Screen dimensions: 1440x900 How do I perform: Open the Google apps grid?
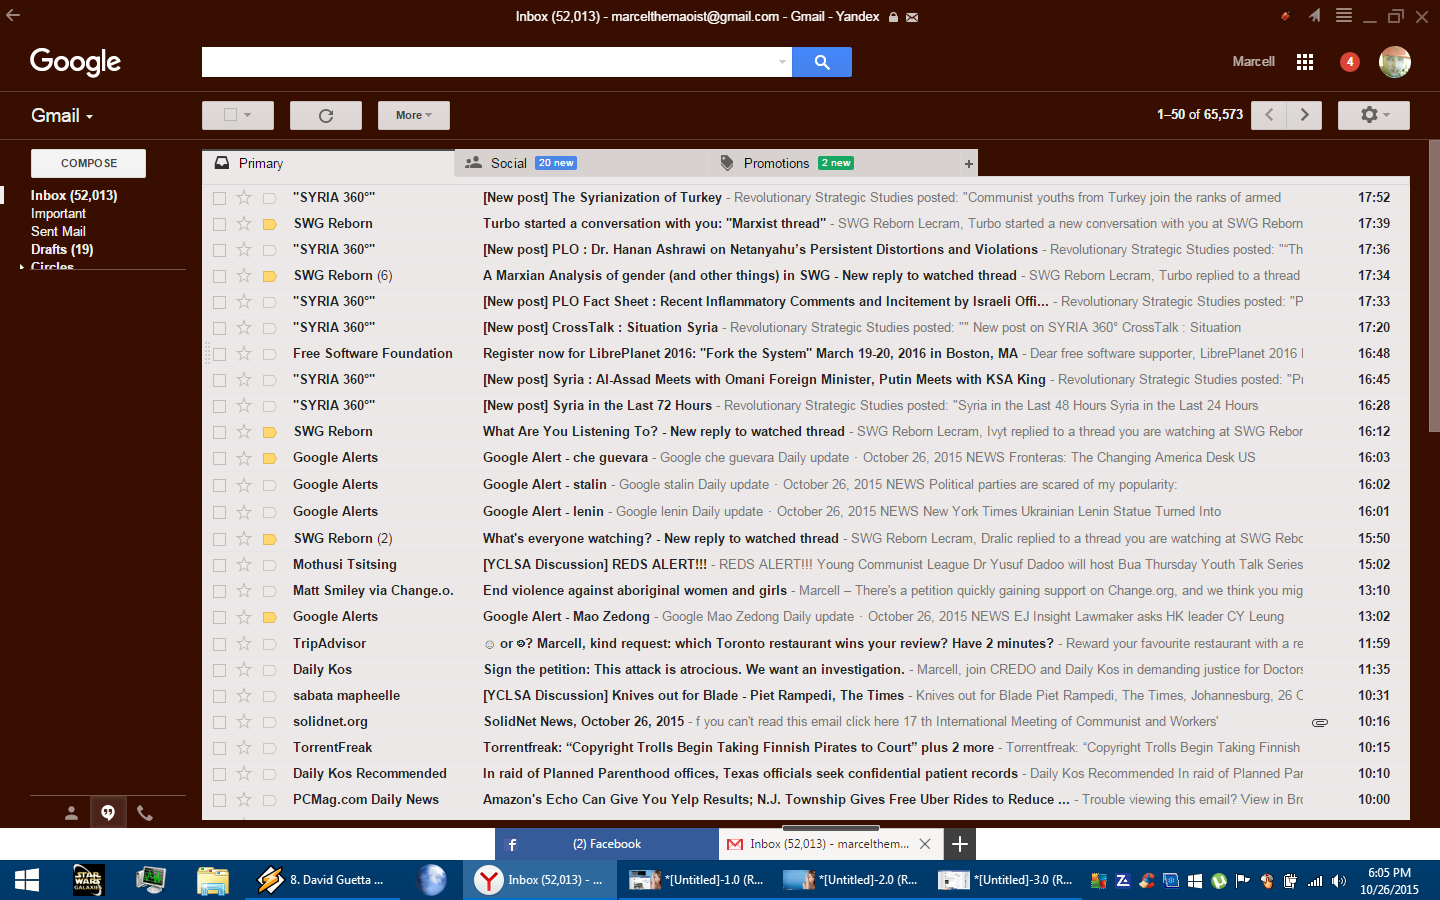click(1305, 62)
